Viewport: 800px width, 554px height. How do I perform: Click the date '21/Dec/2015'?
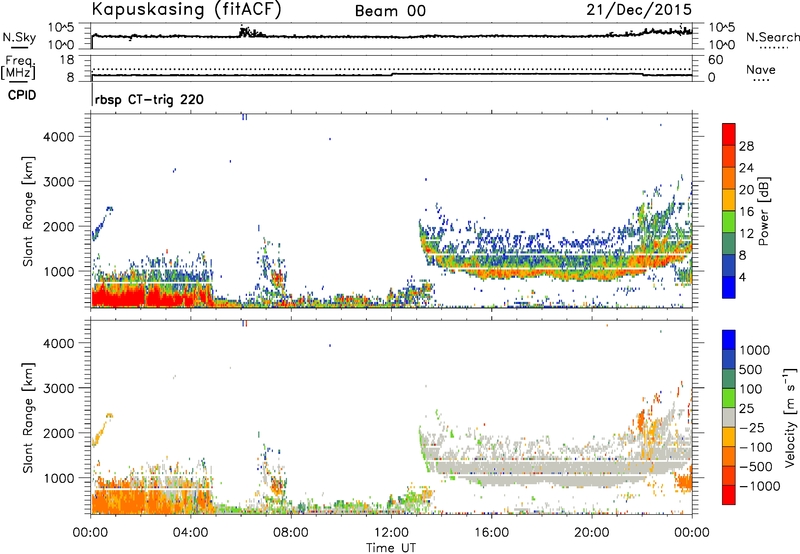coord(639,9)
